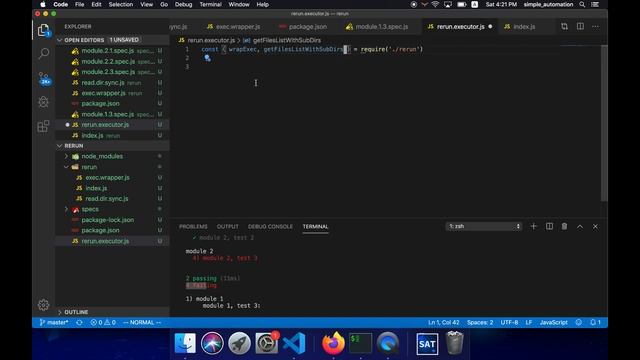
Task: Launch Siri from the dock
Action: [212, 343]
